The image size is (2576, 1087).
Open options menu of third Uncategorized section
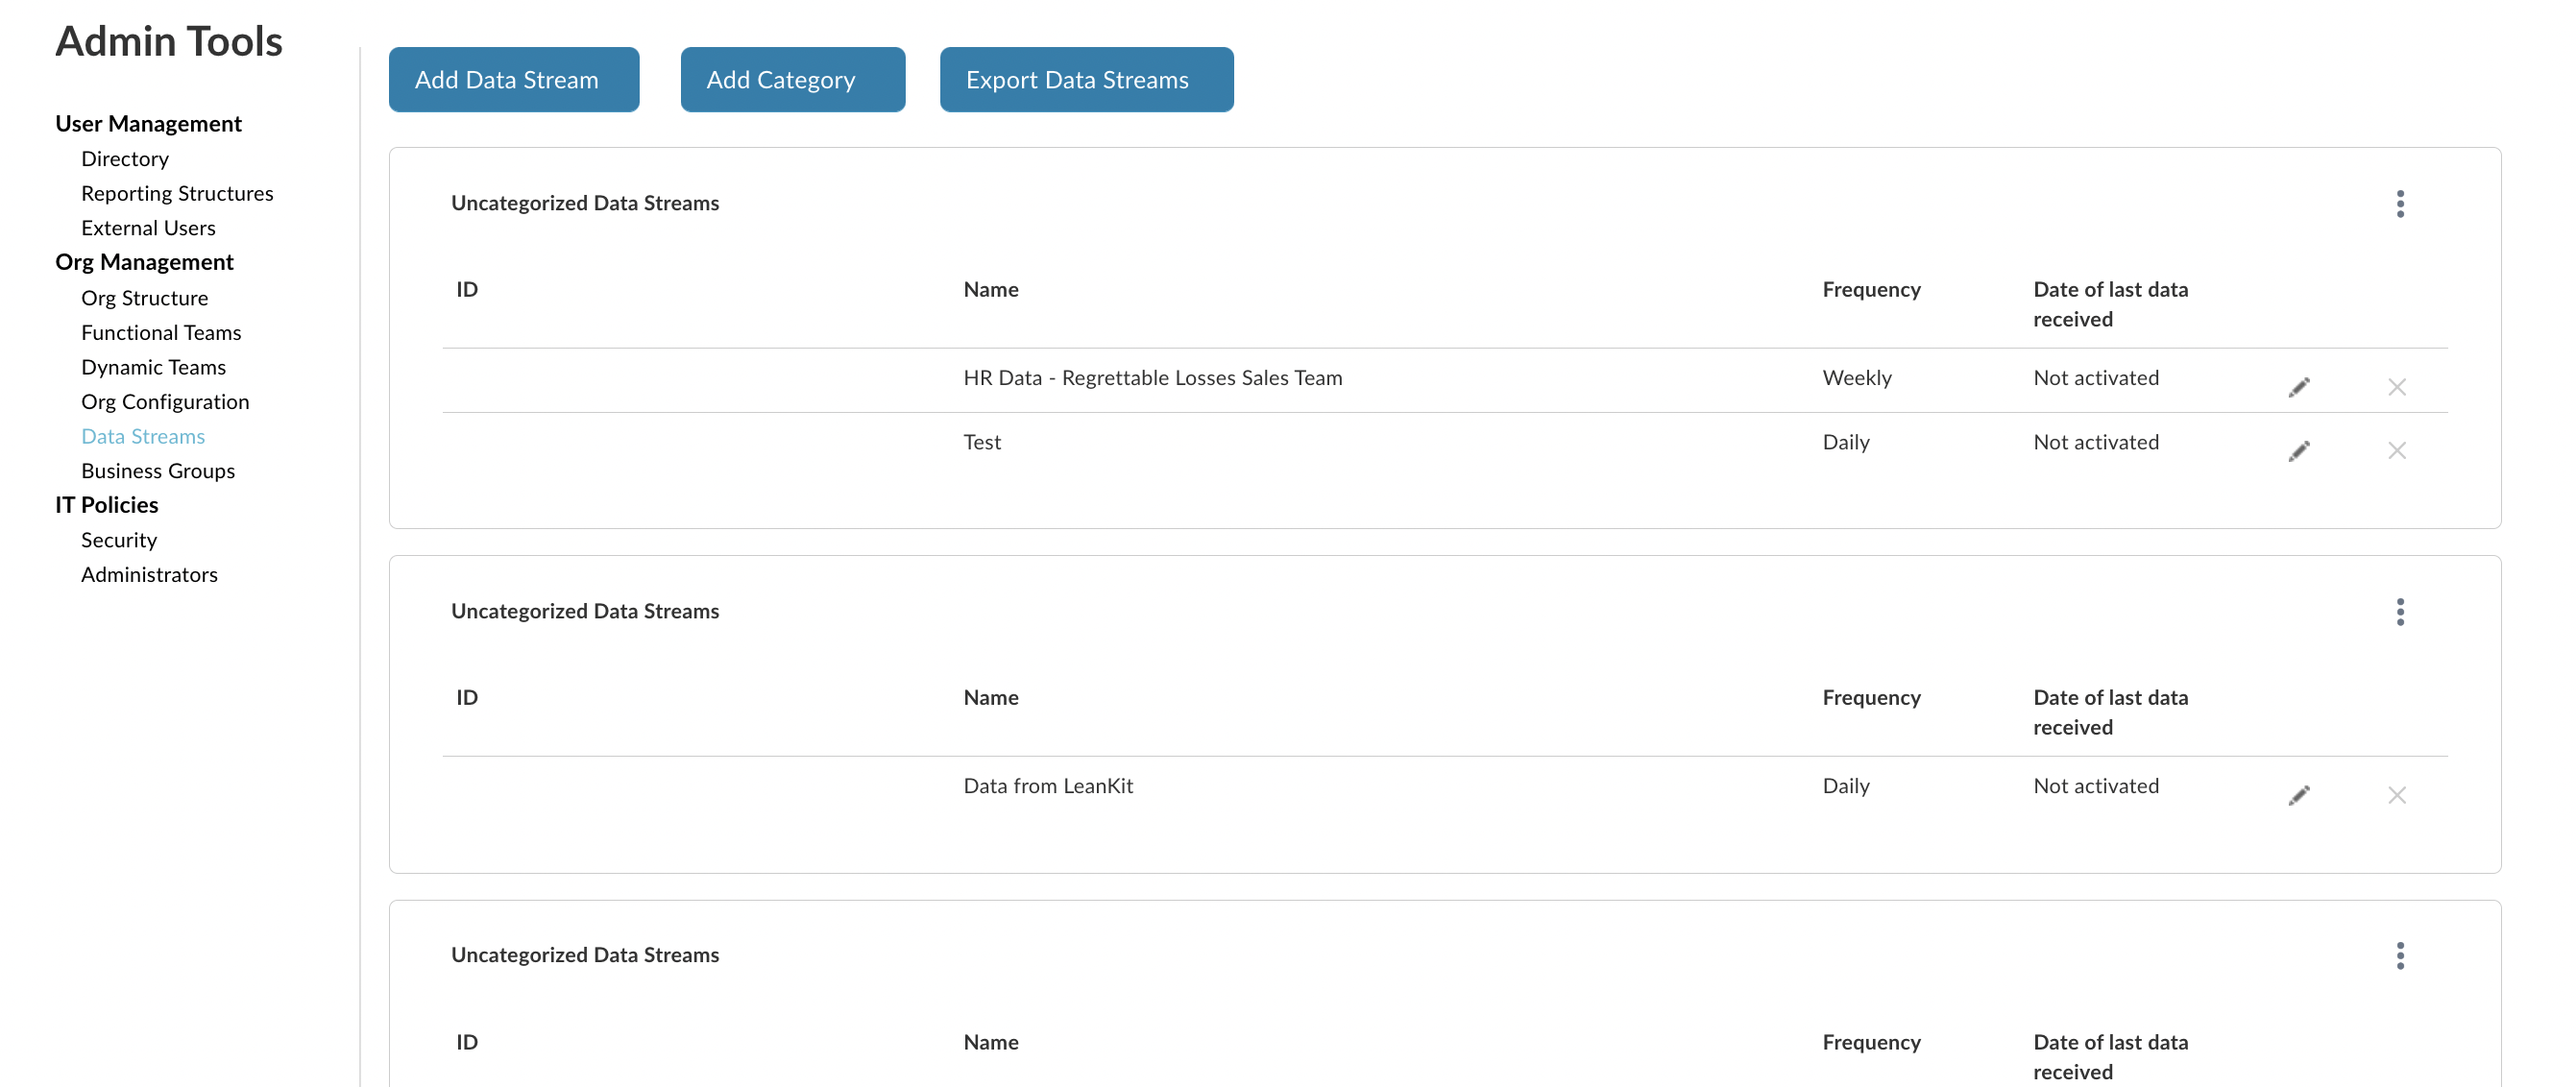pyautogui.click(x=2400, y=956)
